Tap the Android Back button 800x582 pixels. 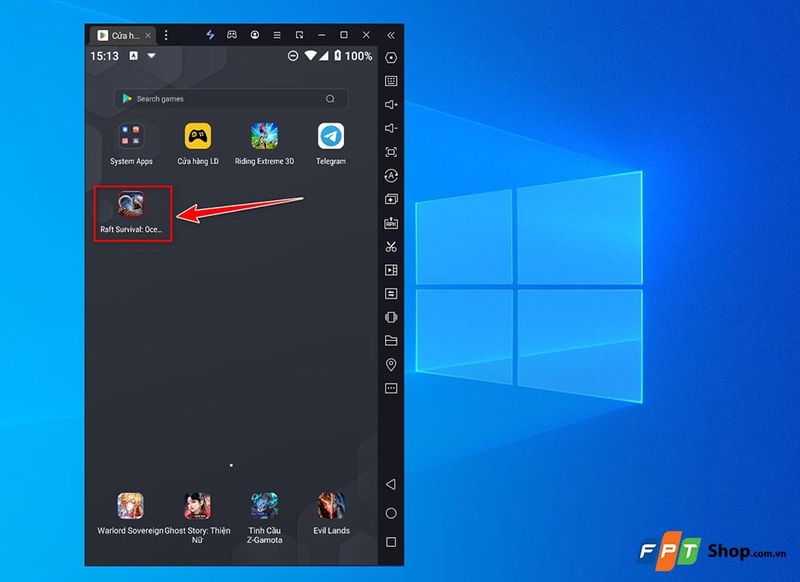tap(391, 484)
